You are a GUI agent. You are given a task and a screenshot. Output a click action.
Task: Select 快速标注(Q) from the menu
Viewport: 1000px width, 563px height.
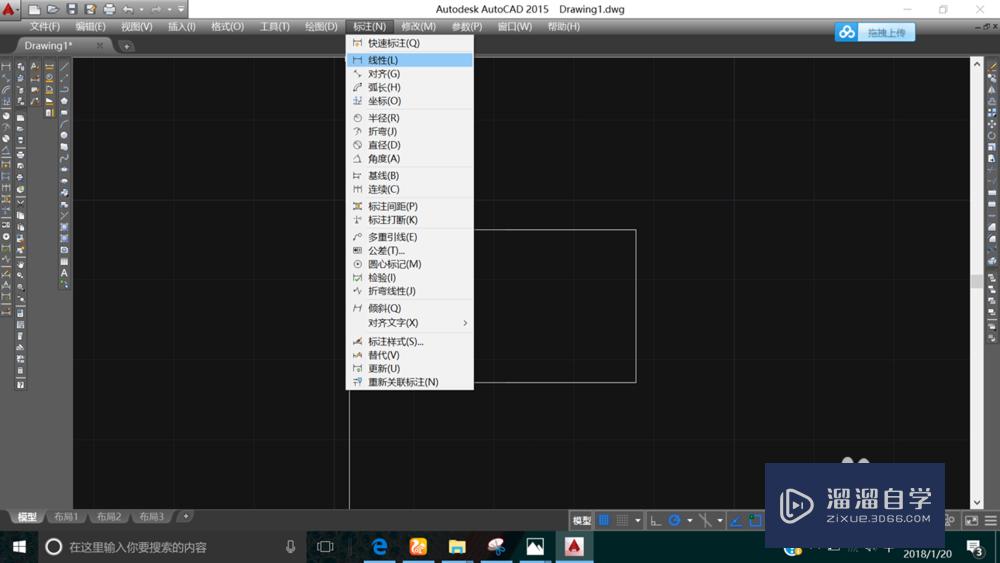(409, 43)
